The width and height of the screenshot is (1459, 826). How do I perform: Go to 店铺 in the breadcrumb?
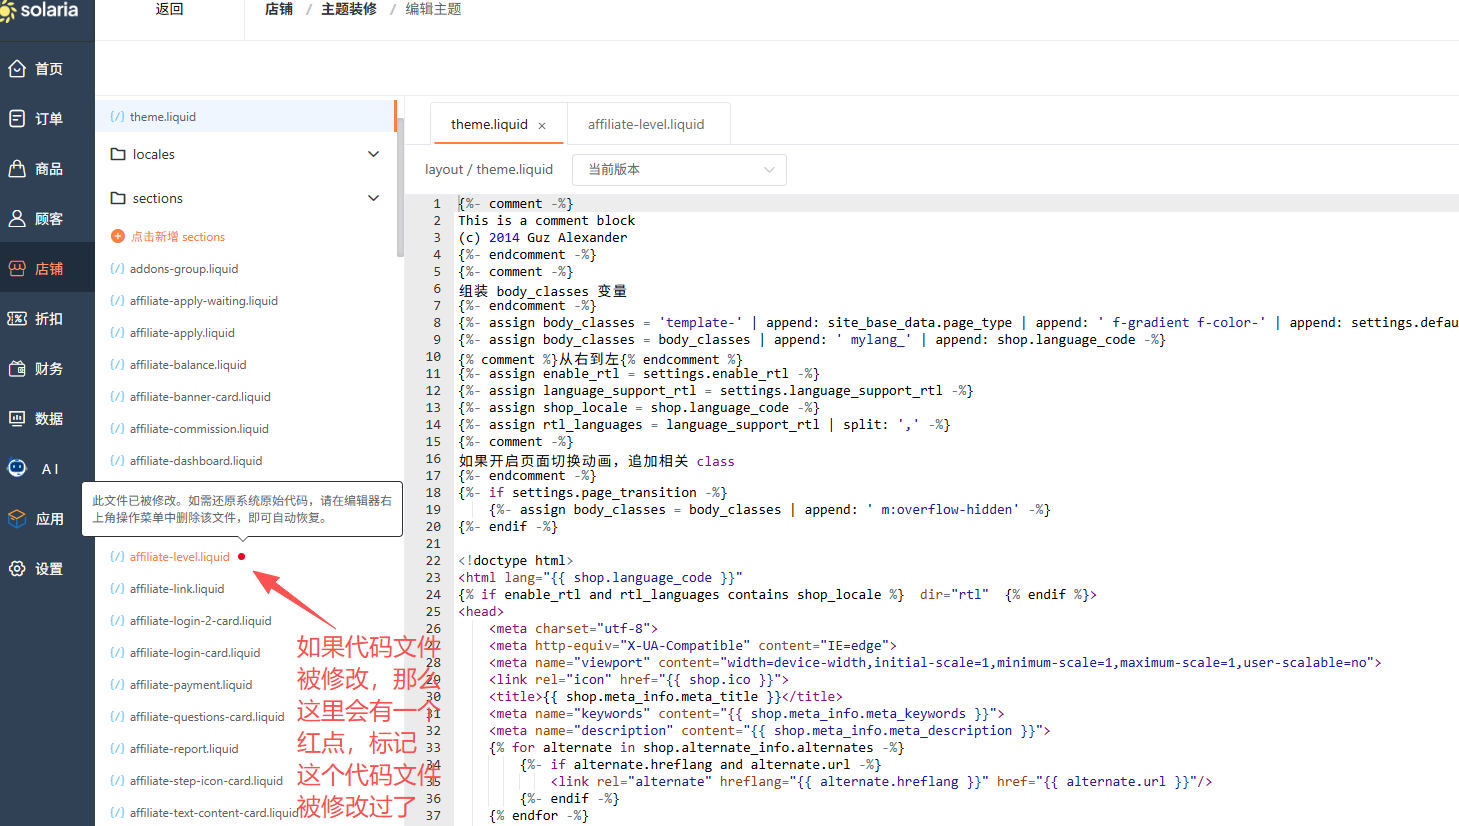coord(279,10)
